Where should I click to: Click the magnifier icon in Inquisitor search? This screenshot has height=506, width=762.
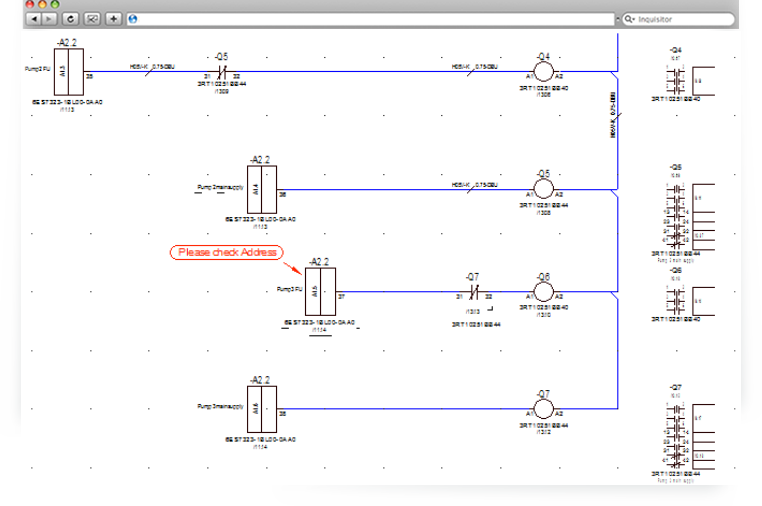(x=630, y=18)
